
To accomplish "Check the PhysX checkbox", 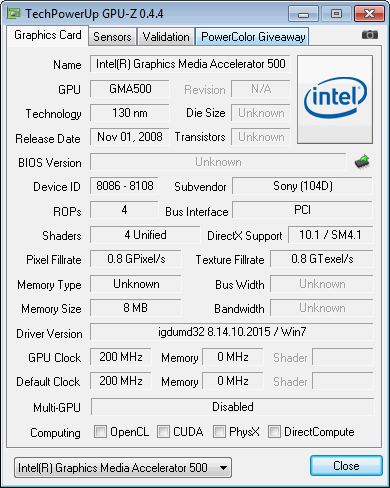I will [x=219, y=431].
